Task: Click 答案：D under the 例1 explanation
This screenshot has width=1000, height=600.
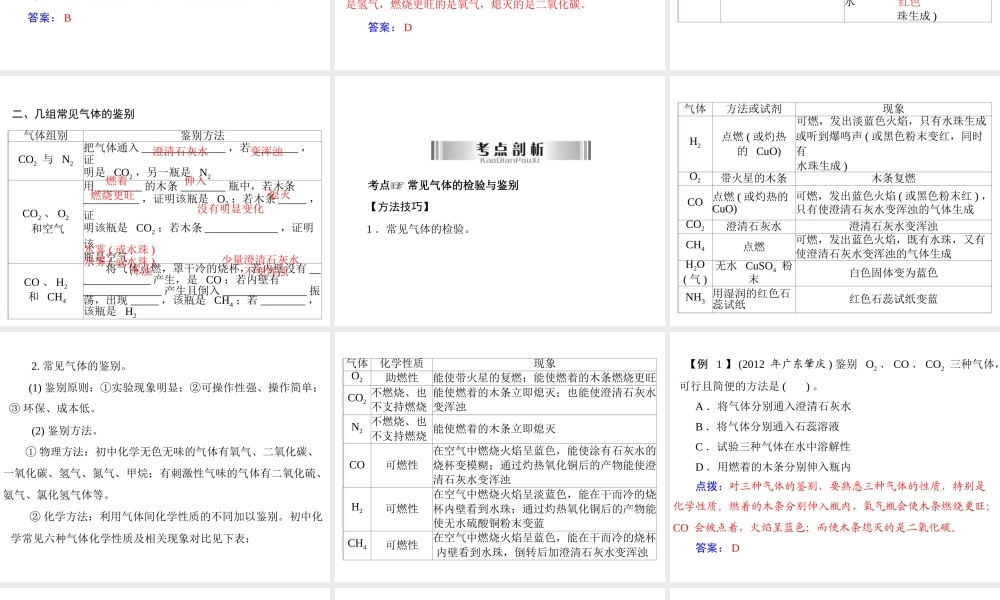Action: [x=717, y=547]
